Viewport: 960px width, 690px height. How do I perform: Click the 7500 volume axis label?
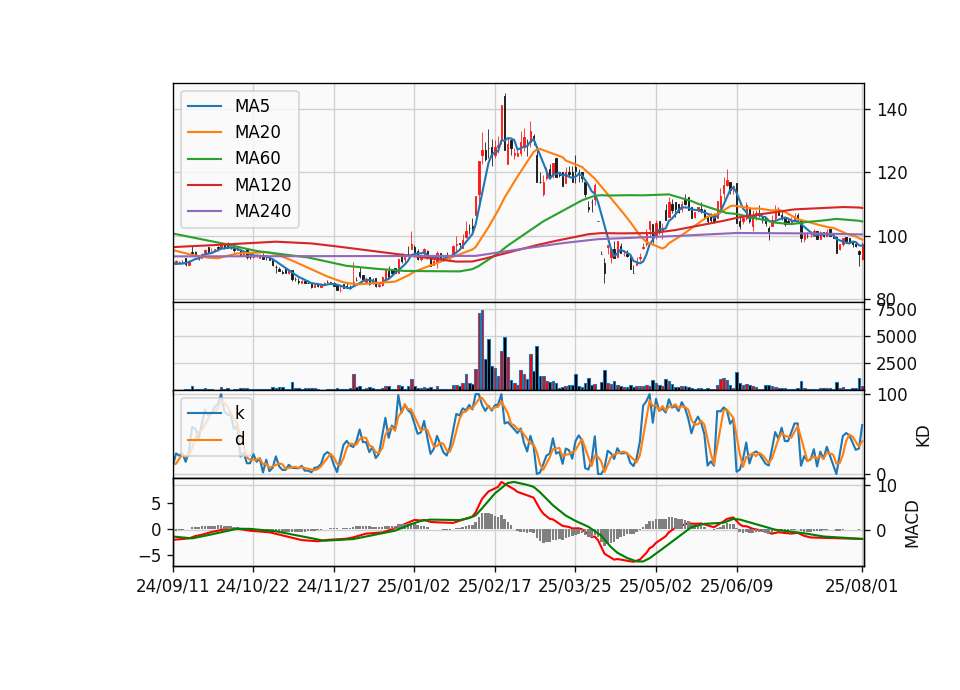pyautogui.click(x=897, y=310)
